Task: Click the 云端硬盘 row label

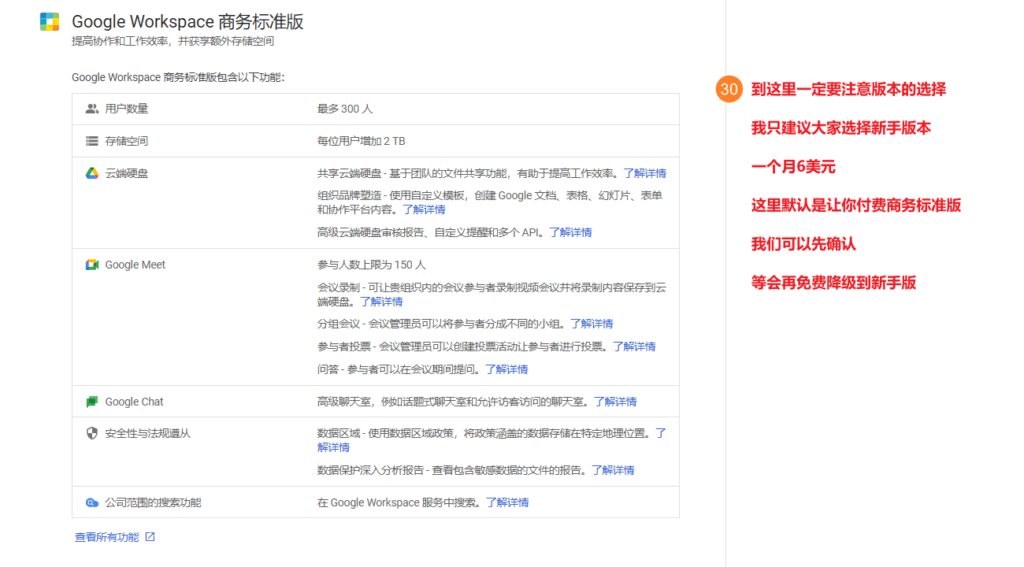Action: click(127, 173)
